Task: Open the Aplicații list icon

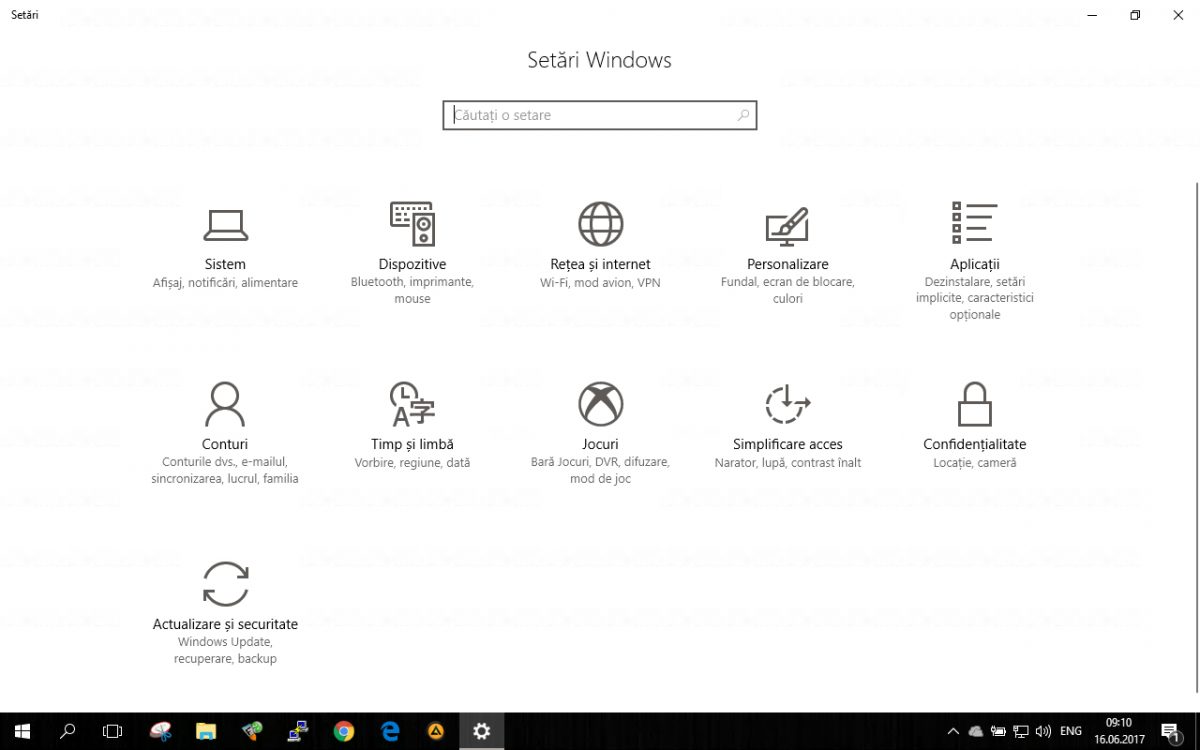Action: pos(974,222)
